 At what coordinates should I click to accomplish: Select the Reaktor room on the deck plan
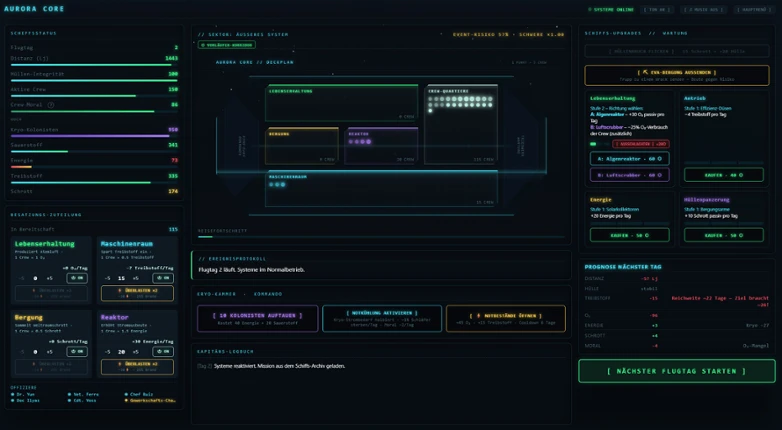[381, 146]
